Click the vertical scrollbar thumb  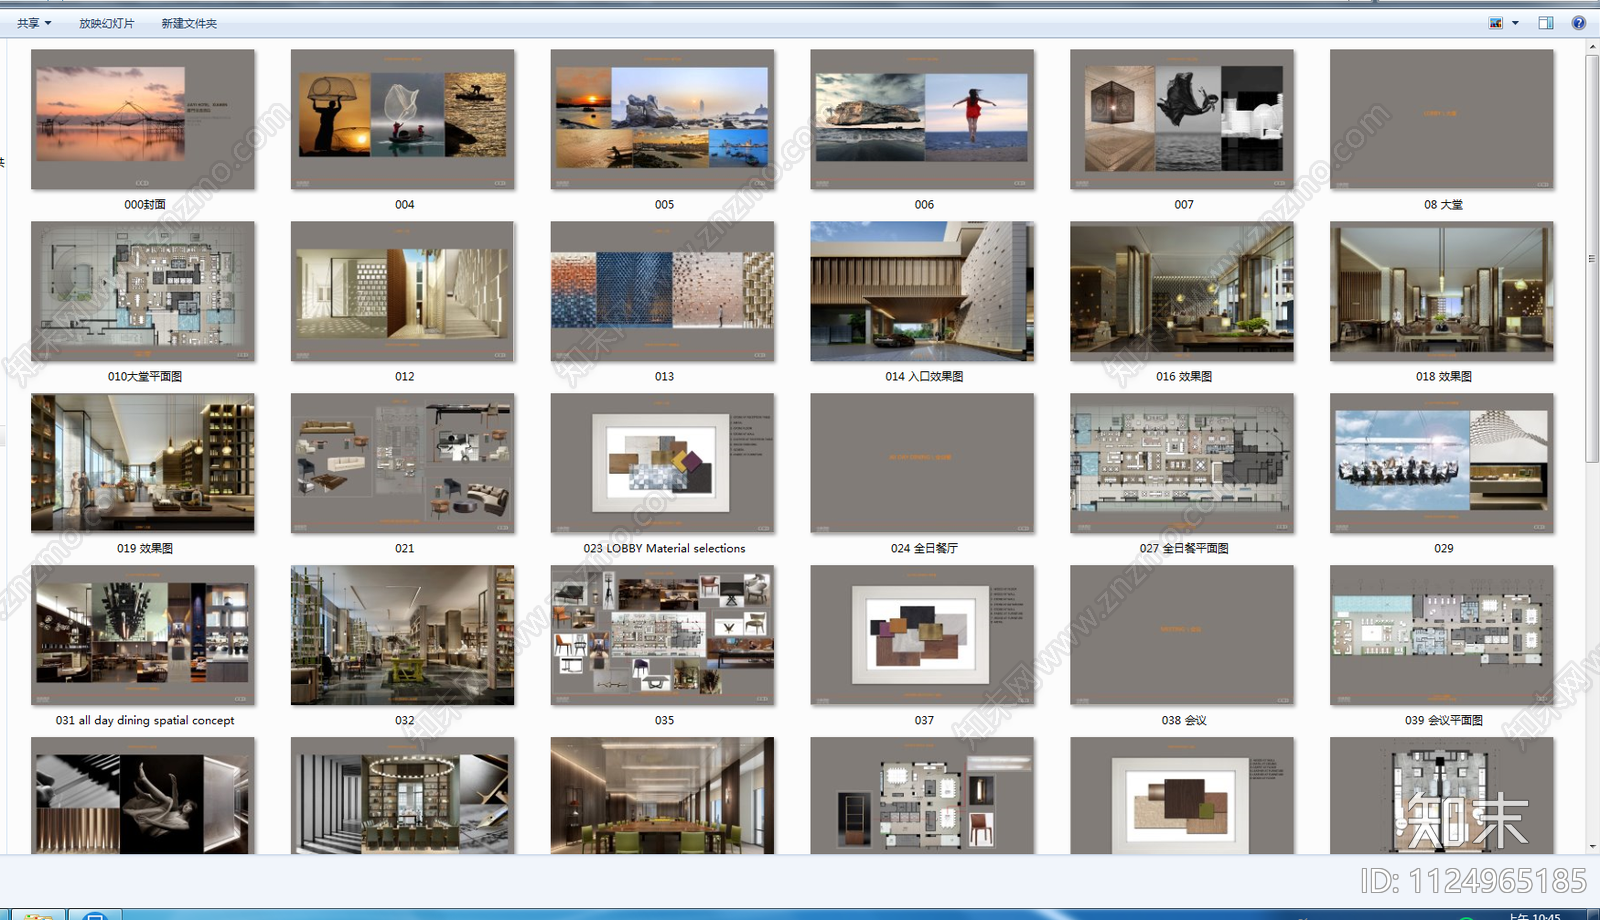tap(1592, 259)
